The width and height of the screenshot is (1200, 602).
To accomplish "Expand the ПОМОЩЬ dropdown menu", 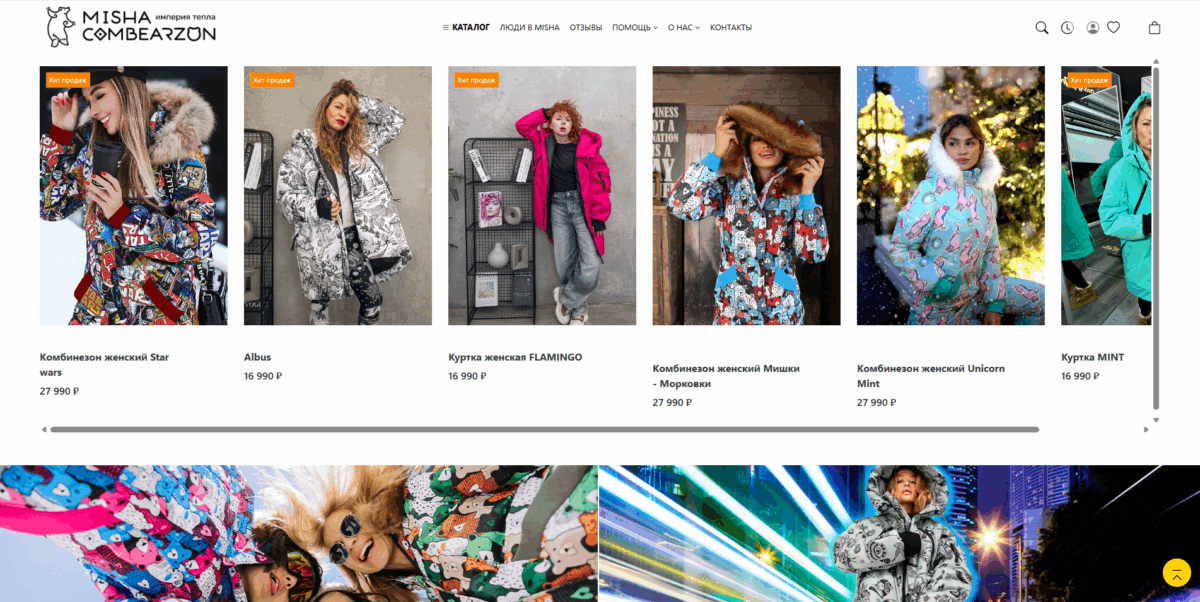I will coord(634,28).
